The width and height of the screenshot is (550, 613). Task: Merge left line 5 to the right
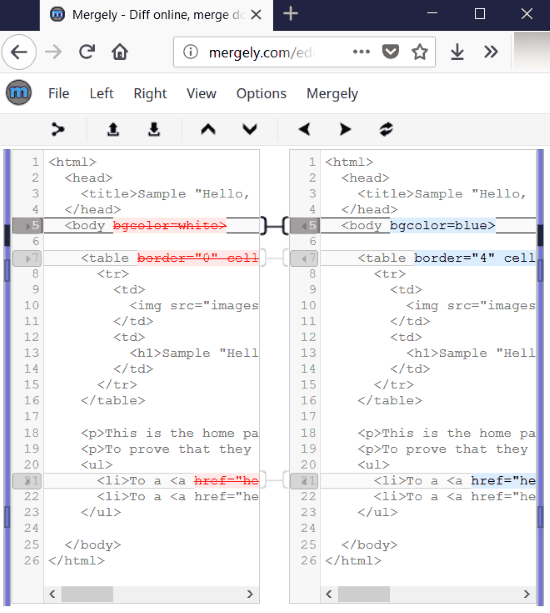(x=27, y=226)
